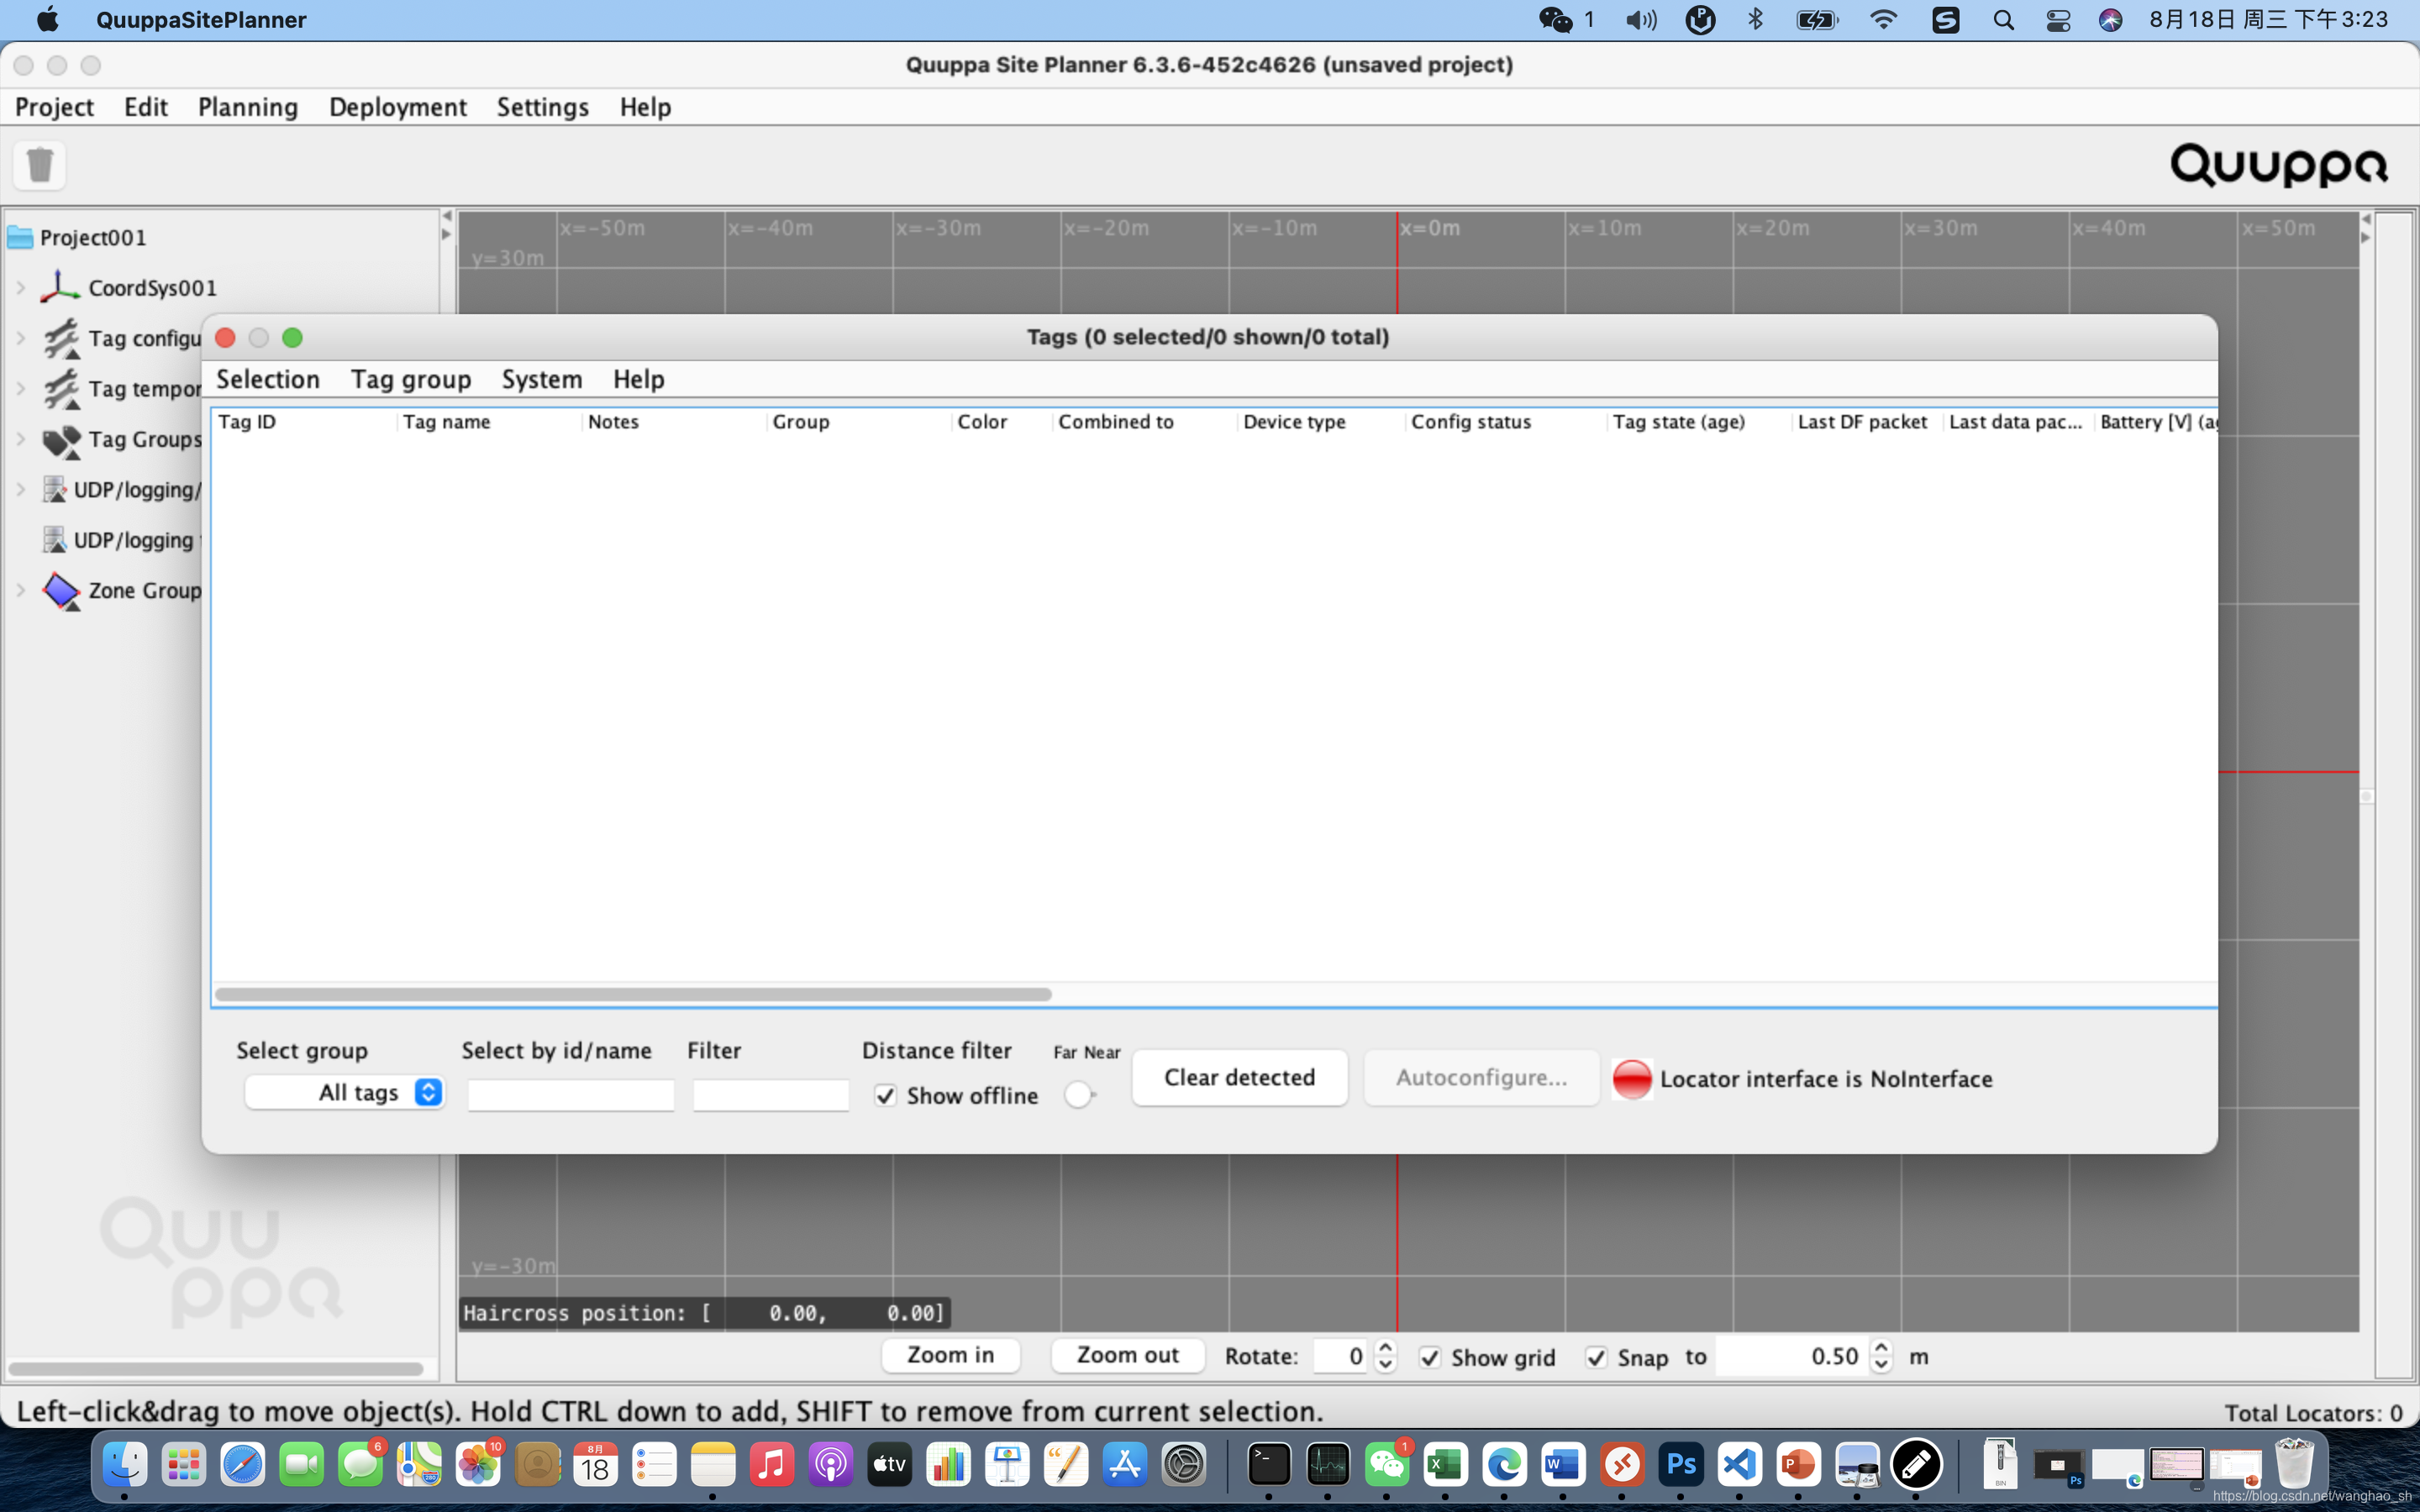
Task: Sort table by Tag ID column header
Action: coord(304,422)
